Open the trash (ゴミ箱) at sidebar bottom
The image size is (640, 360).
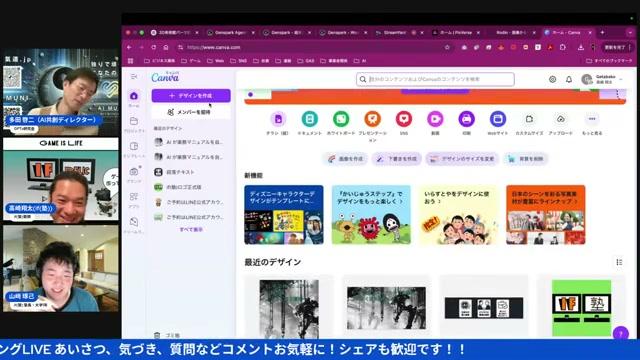click(167, 335)
